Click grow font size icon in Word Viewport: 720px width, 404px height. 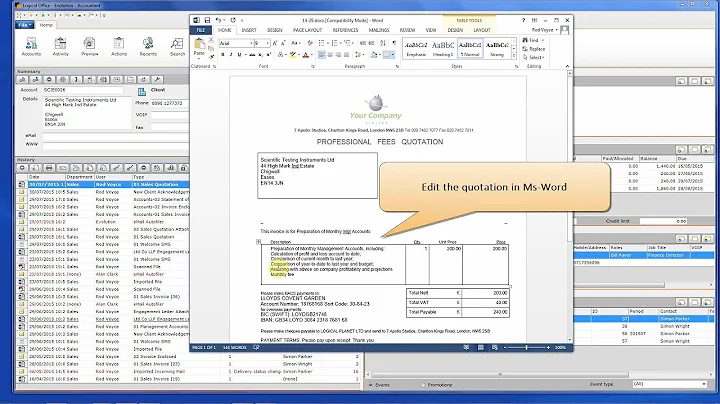coord(275,43)
